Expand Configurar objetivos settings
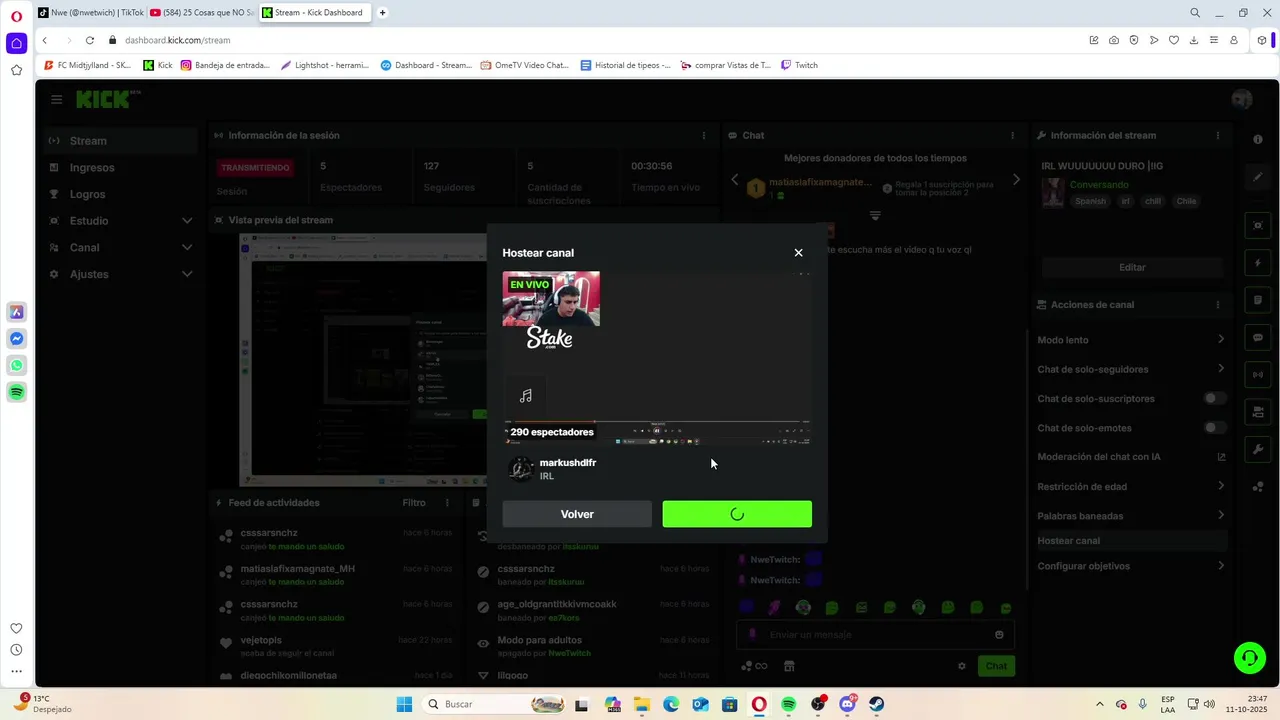The image size is (1280, 720). (x=1131, y=566)
